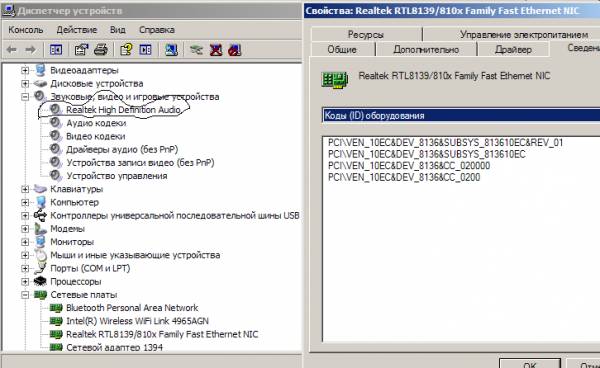
Task: Open the Консоль menu
Action: pyautogui.click(x=26, y=30)
